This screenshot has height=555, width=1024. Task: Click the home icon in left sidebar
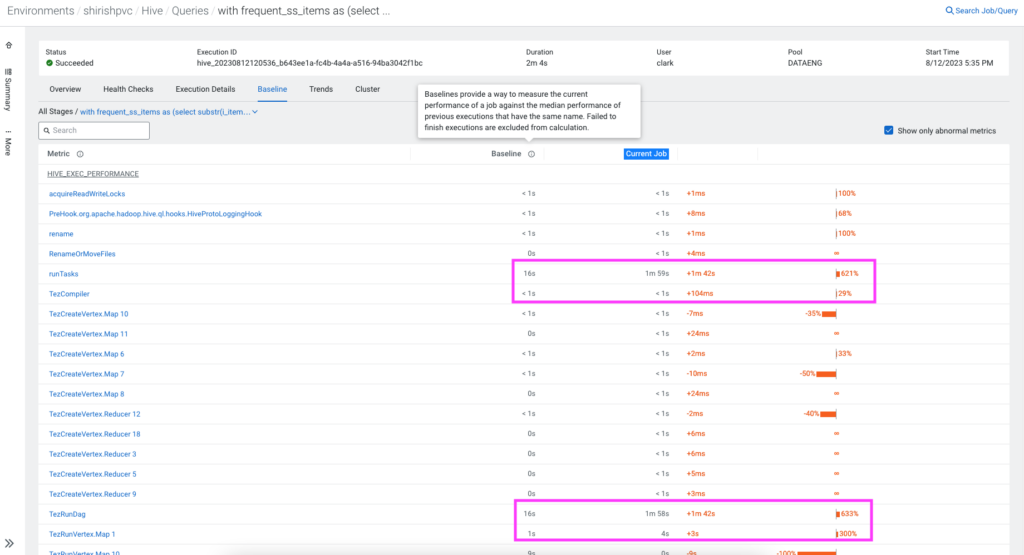[x=9, y=46]
